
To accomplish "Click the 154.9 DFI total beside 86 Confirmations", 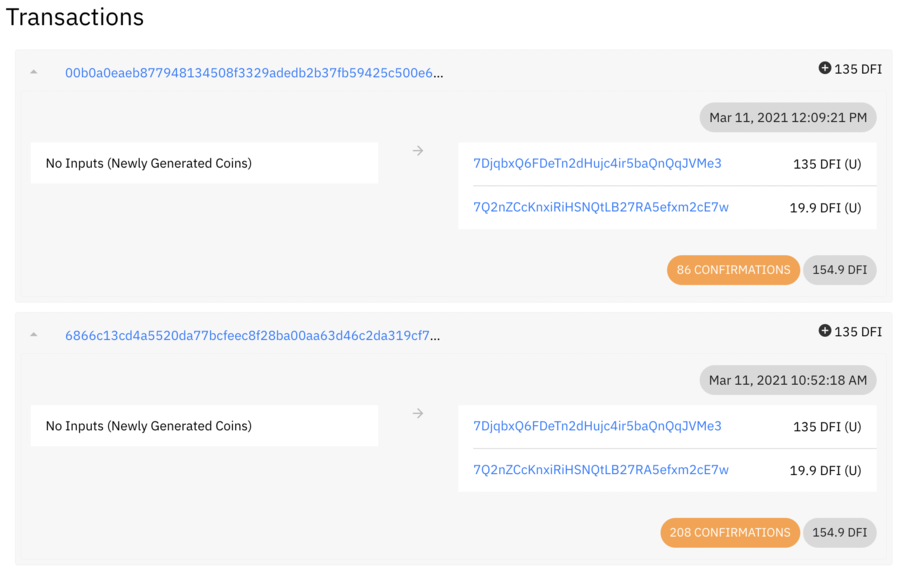I will tap(839, 270).
